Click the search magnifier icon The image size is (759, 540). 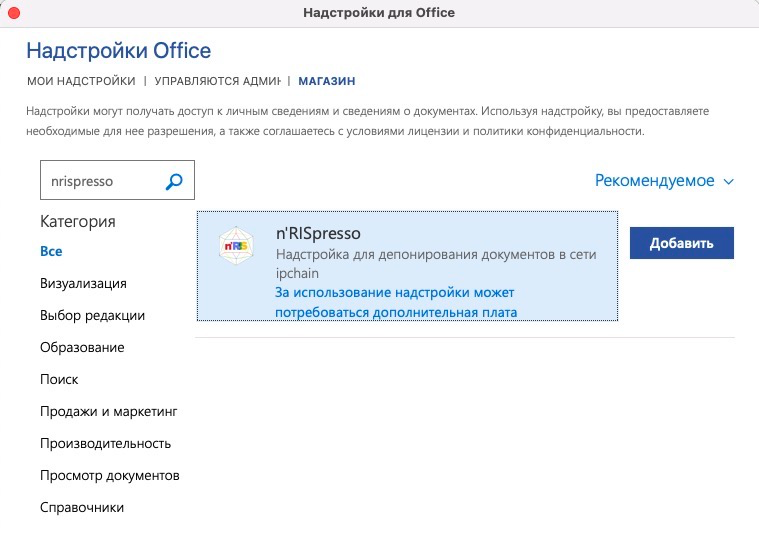[174, 181]
